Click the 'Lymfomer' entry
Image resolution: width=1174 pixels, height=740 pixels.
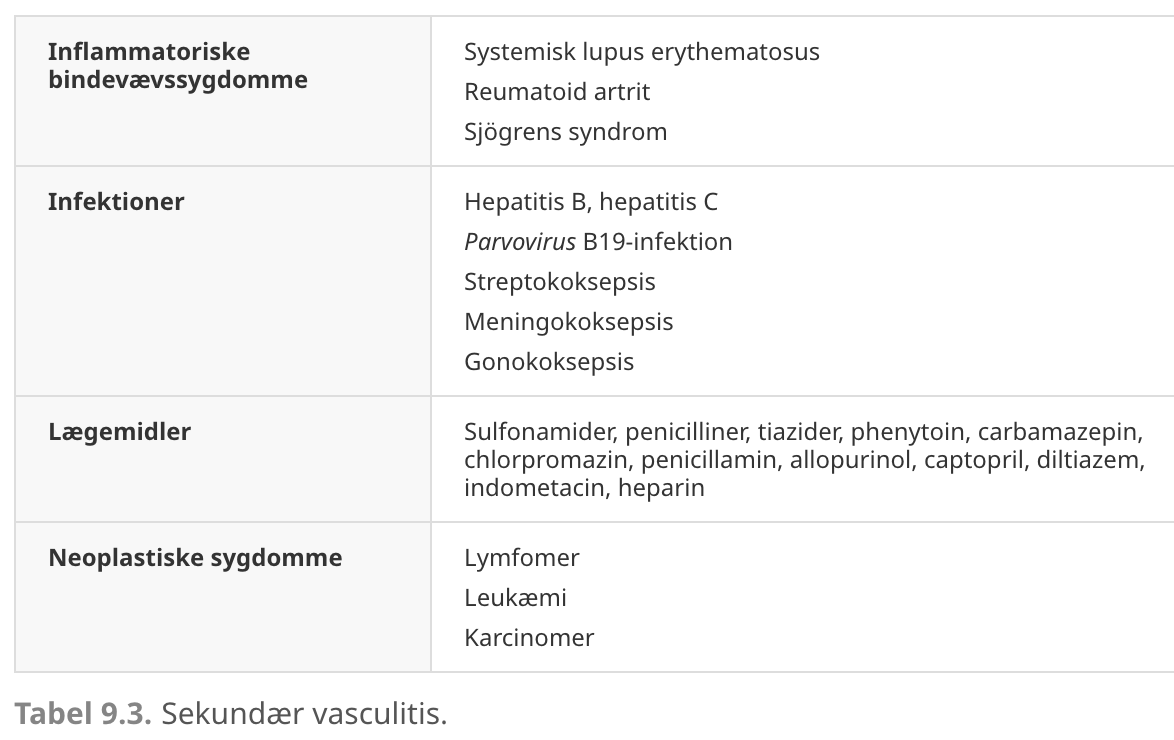point(522,558)
